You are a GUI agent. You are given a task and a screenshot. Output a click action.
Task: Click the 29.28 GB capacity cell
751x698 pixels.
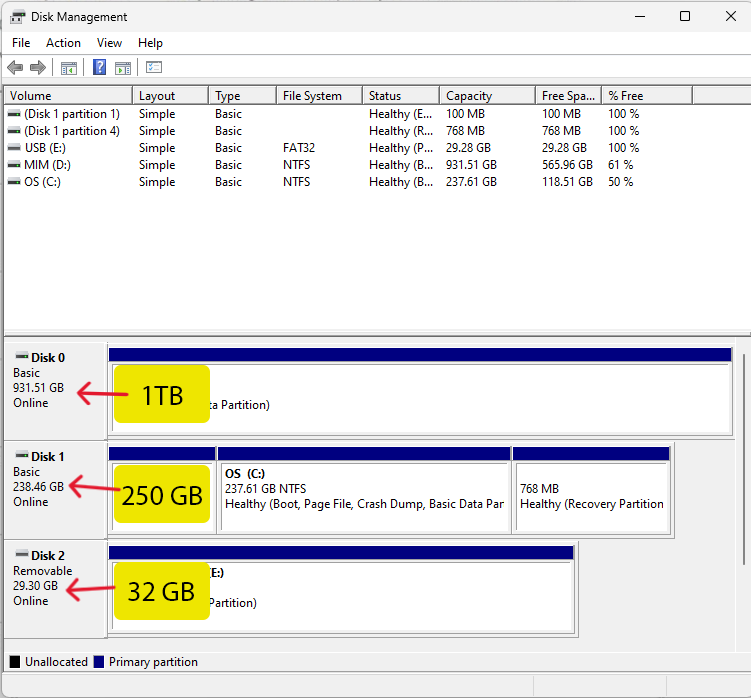pyautogui.click(x=468, y=148)
